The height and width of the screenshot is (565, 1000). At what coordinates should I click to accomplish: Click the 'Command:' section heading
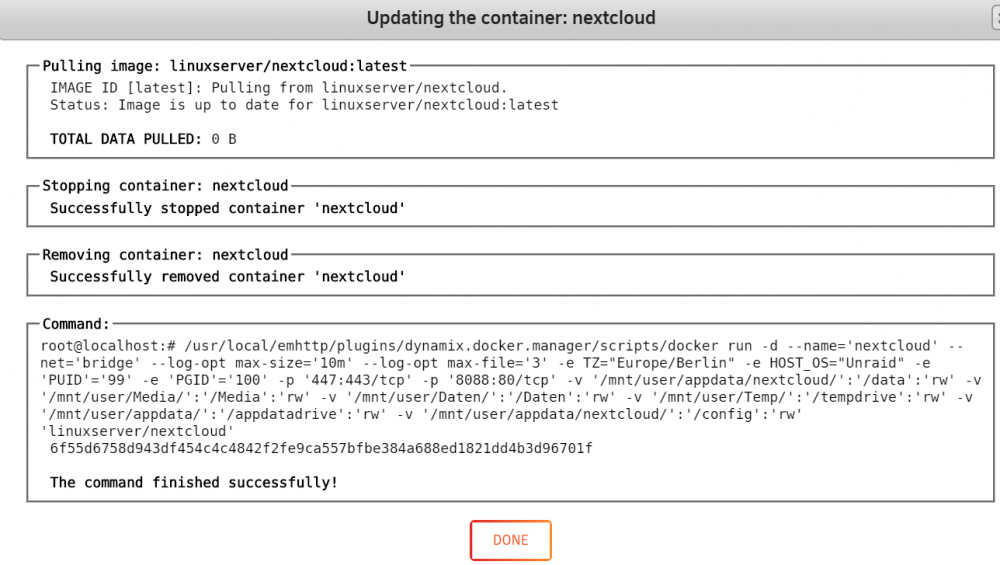pos(76,324)
